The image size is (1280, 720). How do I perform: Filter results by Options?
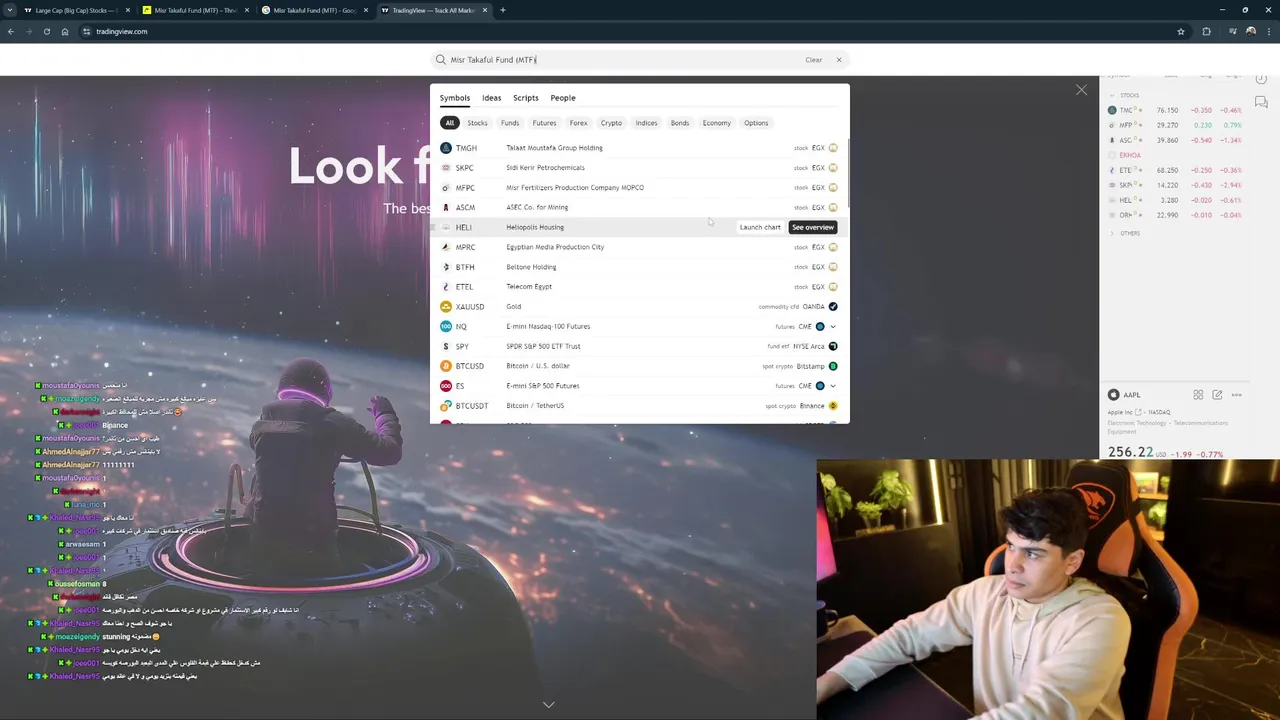tap(756, 123)
